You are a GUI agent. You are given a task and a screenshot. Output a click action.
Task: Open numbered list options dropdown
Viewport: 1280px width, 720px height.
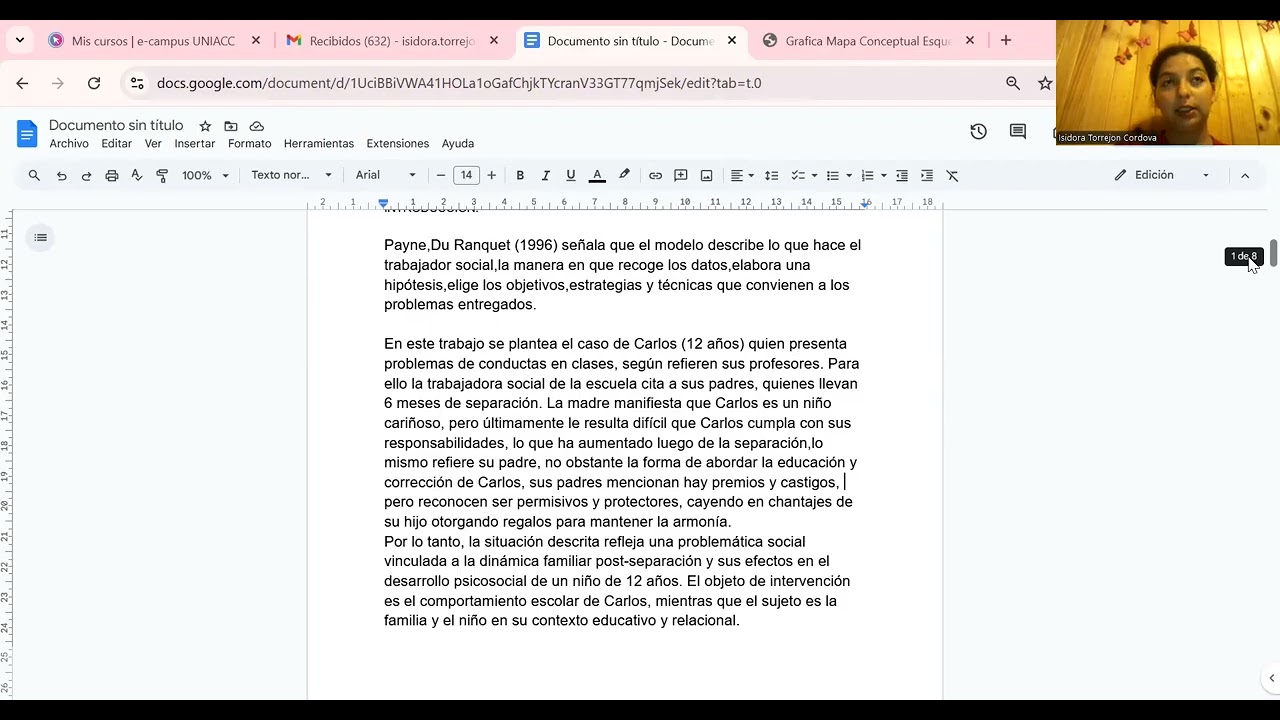[873, 175]
